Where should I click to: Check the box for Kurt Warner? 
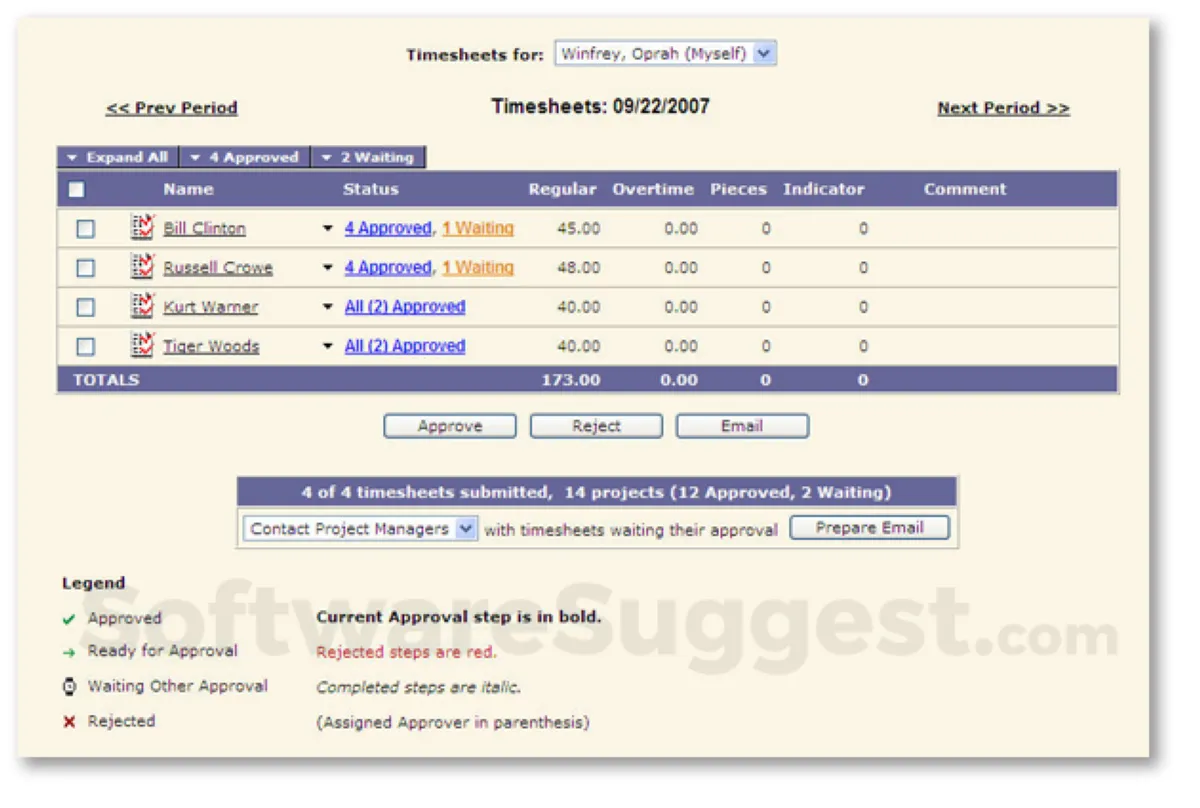86,306
